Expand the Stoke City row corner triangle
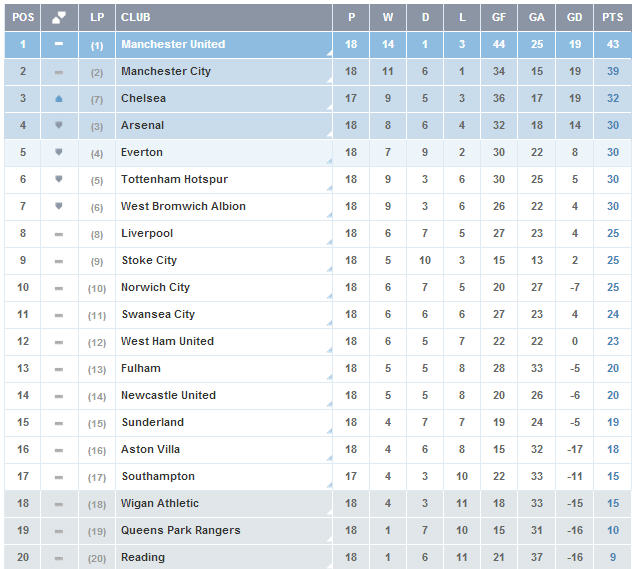The height and width of the screenshot is (569, 637). point(328,270)
